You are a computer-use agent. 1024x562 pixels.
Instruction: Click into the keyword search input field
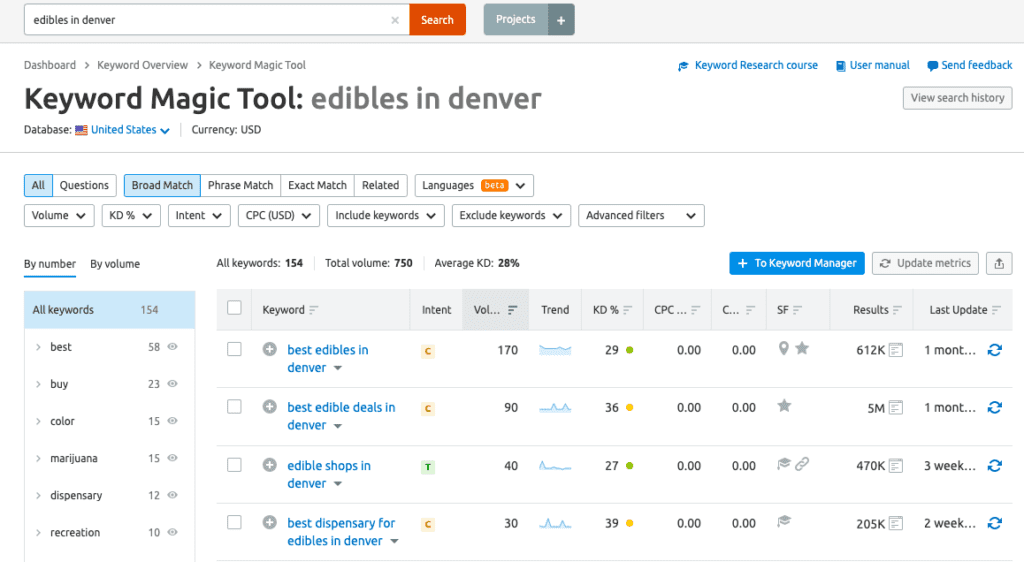point(210,20)
